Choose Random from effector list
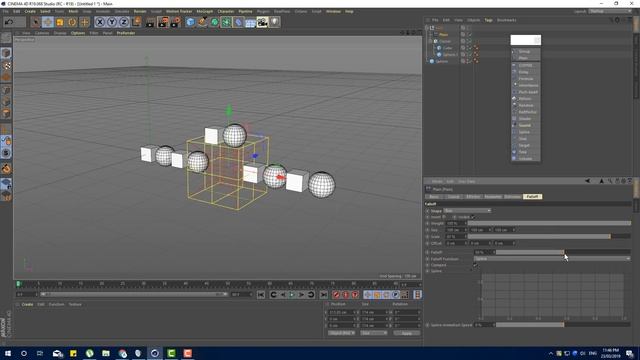The image size is (640, 360). pyautogui.click(x=526, y=105)
